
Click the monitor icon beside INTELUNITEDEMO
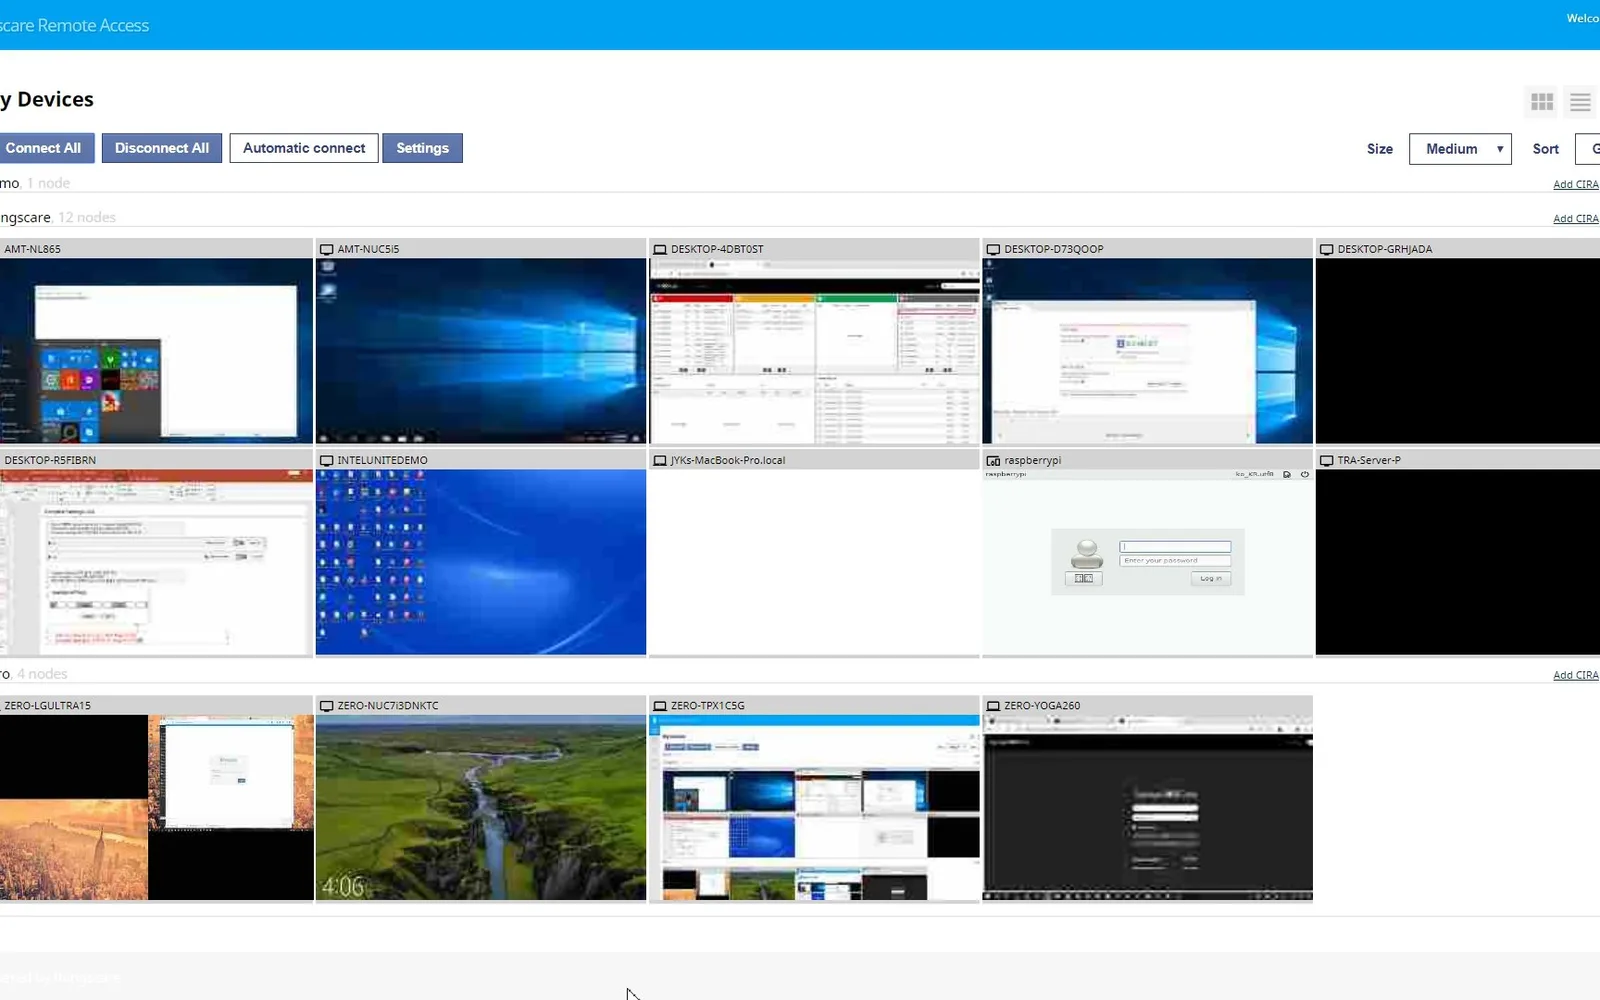(326, 460)
